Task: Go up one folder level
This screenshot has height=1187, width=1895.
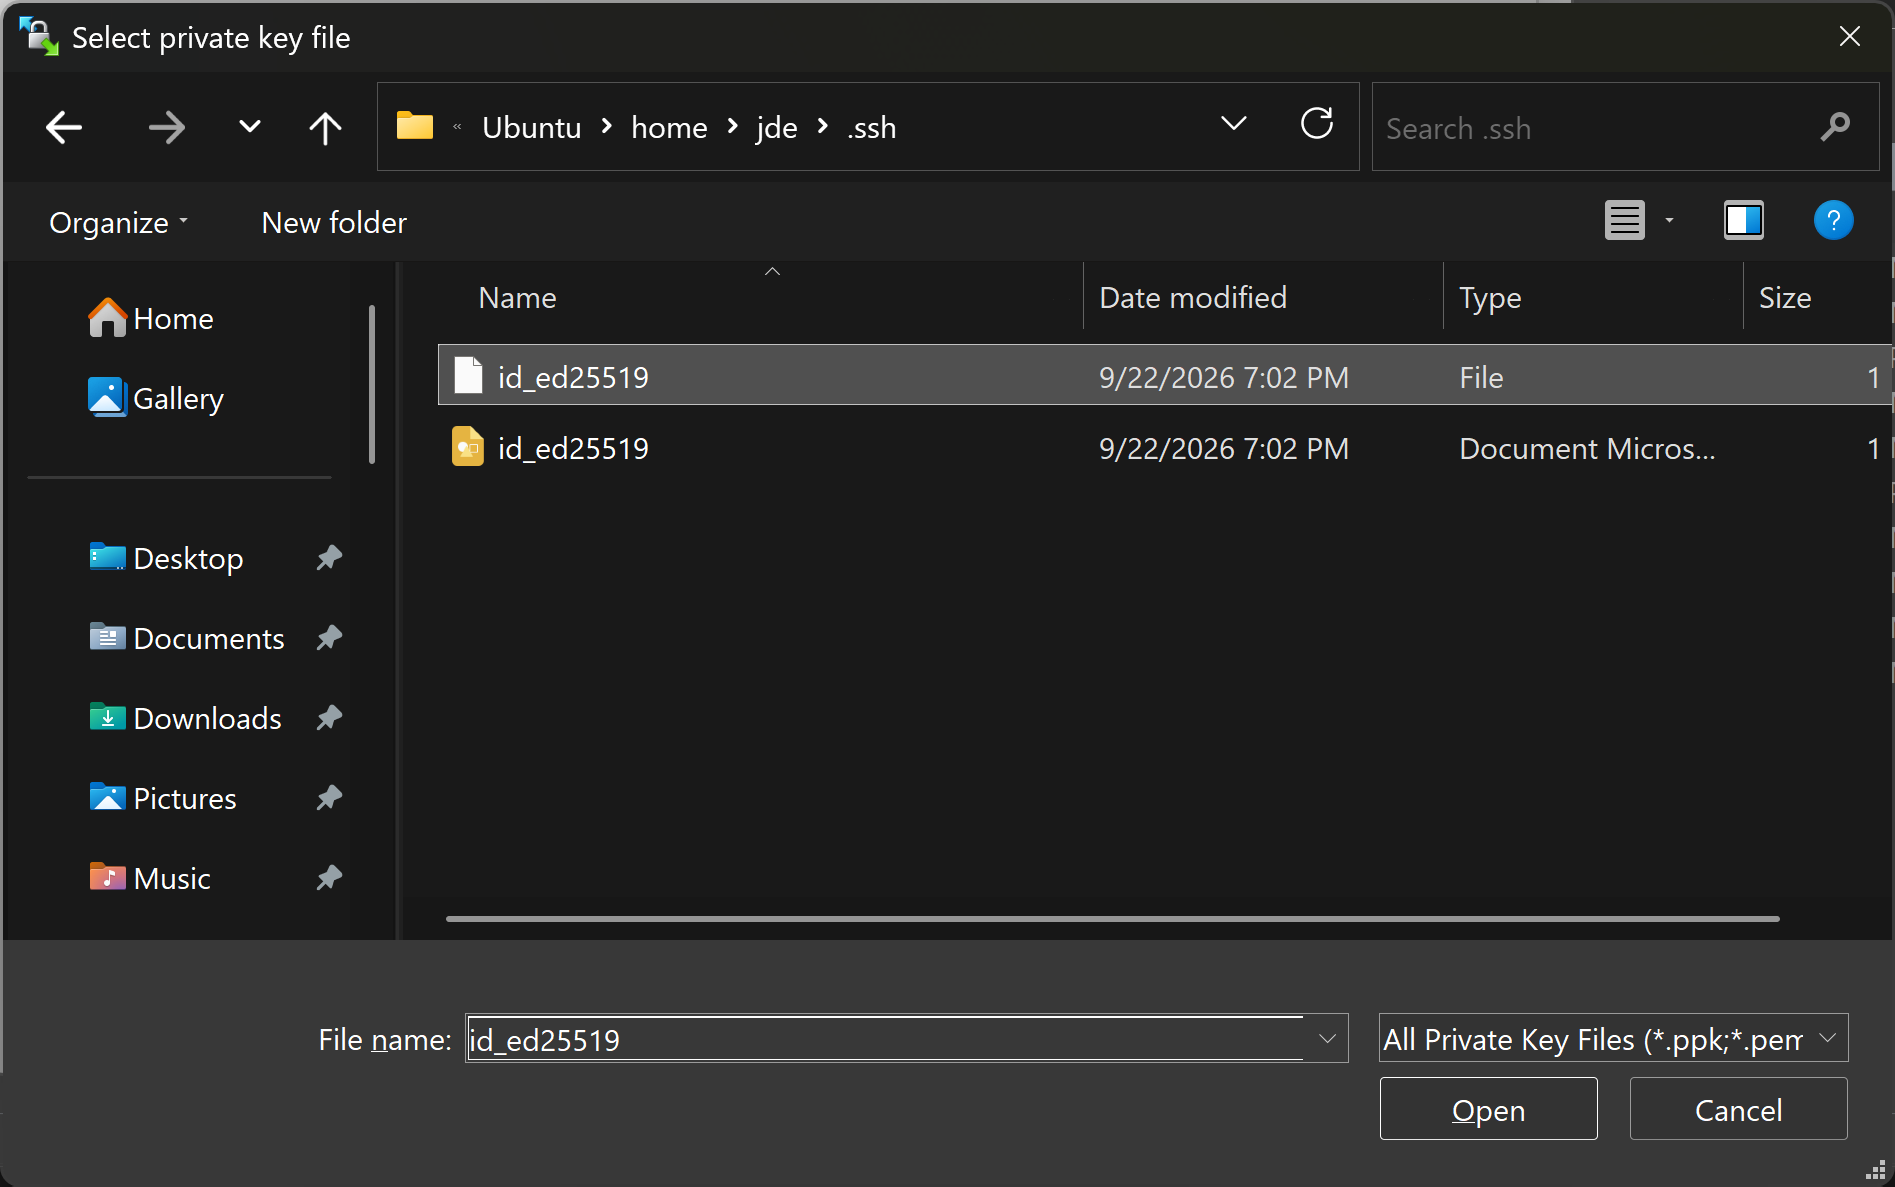Action: point(325,127)
